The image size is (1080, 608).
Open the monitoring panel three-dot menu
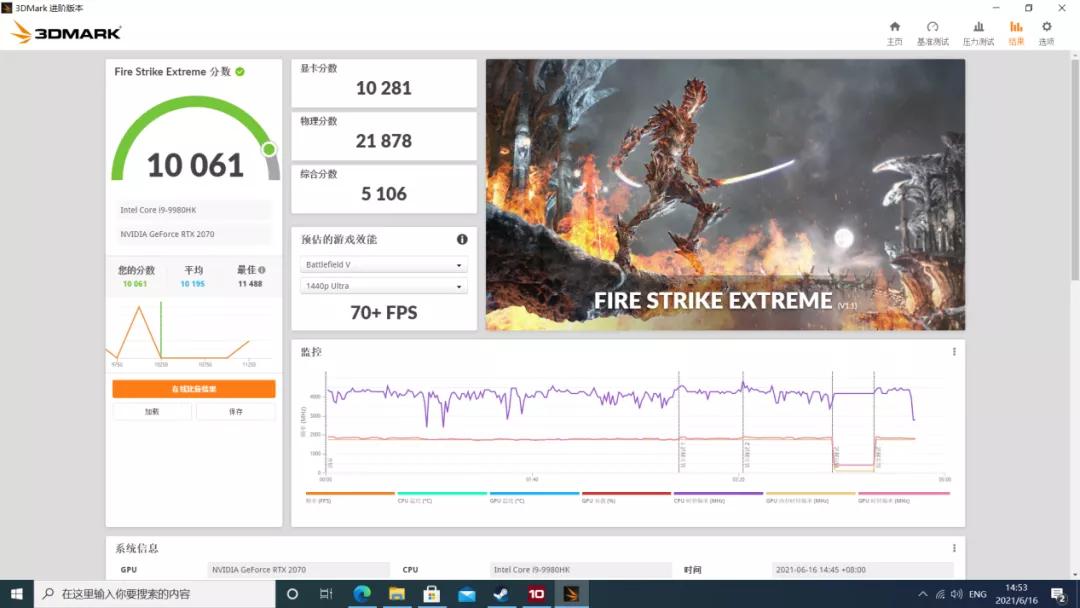(x=954, y=352)
